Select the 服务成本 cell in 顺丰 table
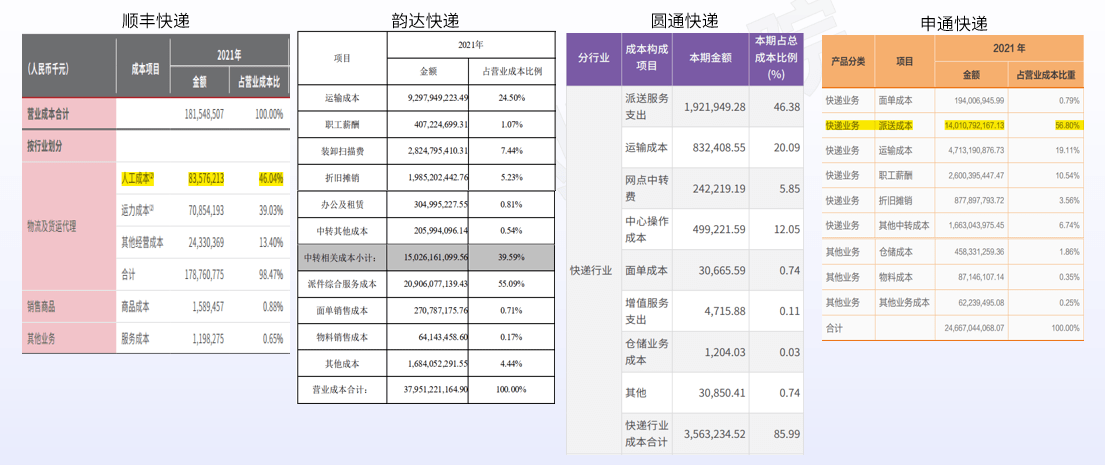Viewport: 1105px width, 465px height. (135, 339)
